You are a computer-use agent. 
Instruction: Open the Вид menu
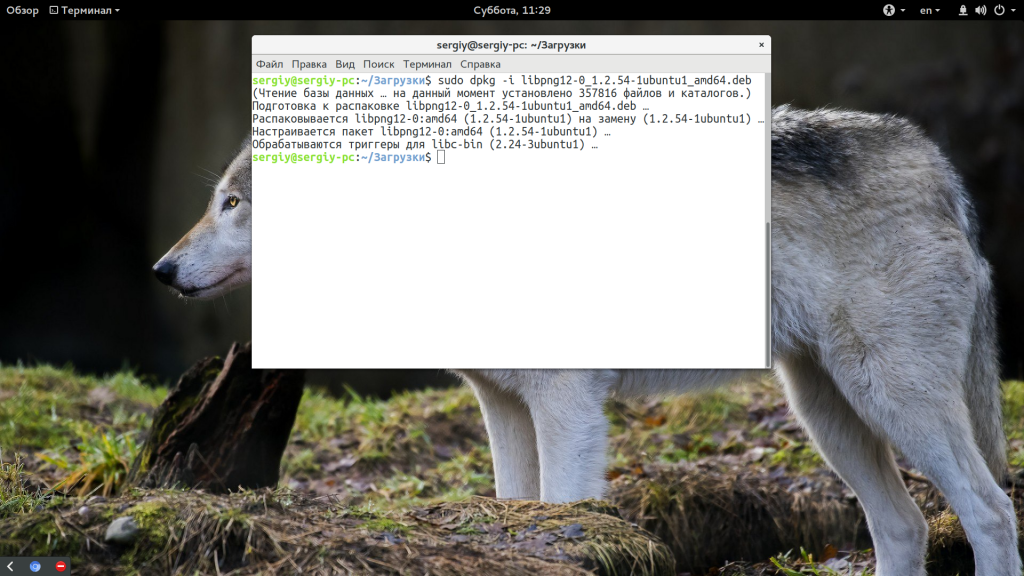pos(345,64)
